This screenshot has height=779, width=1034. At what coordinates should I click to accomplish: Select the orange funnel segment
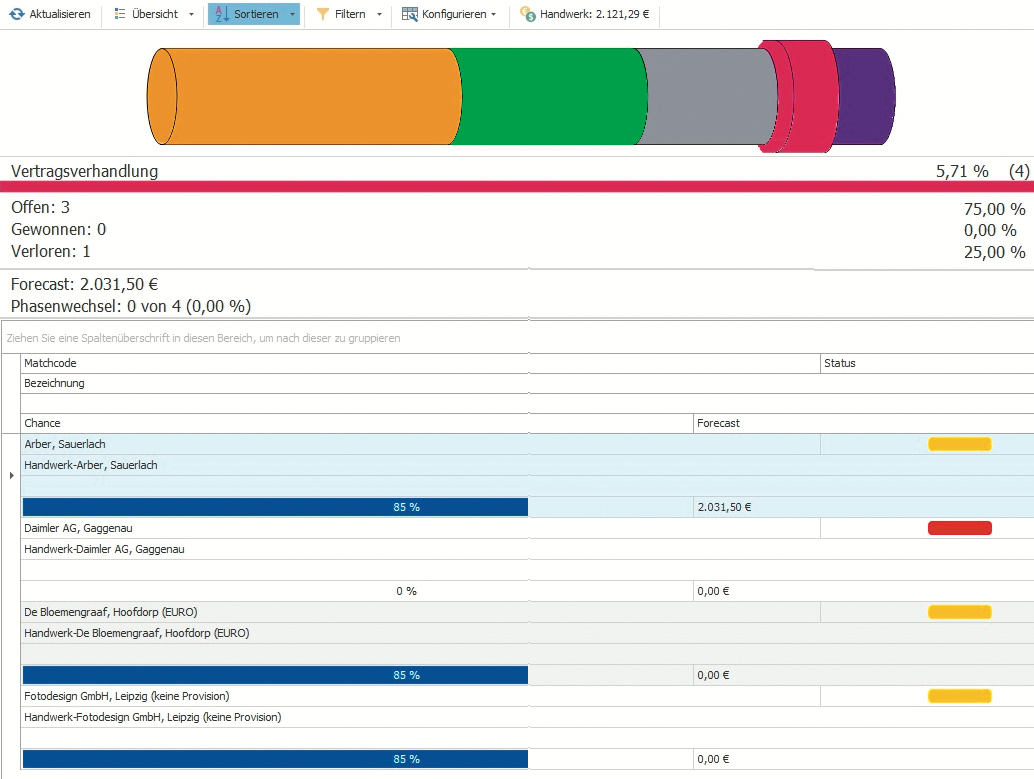point(300,96)
